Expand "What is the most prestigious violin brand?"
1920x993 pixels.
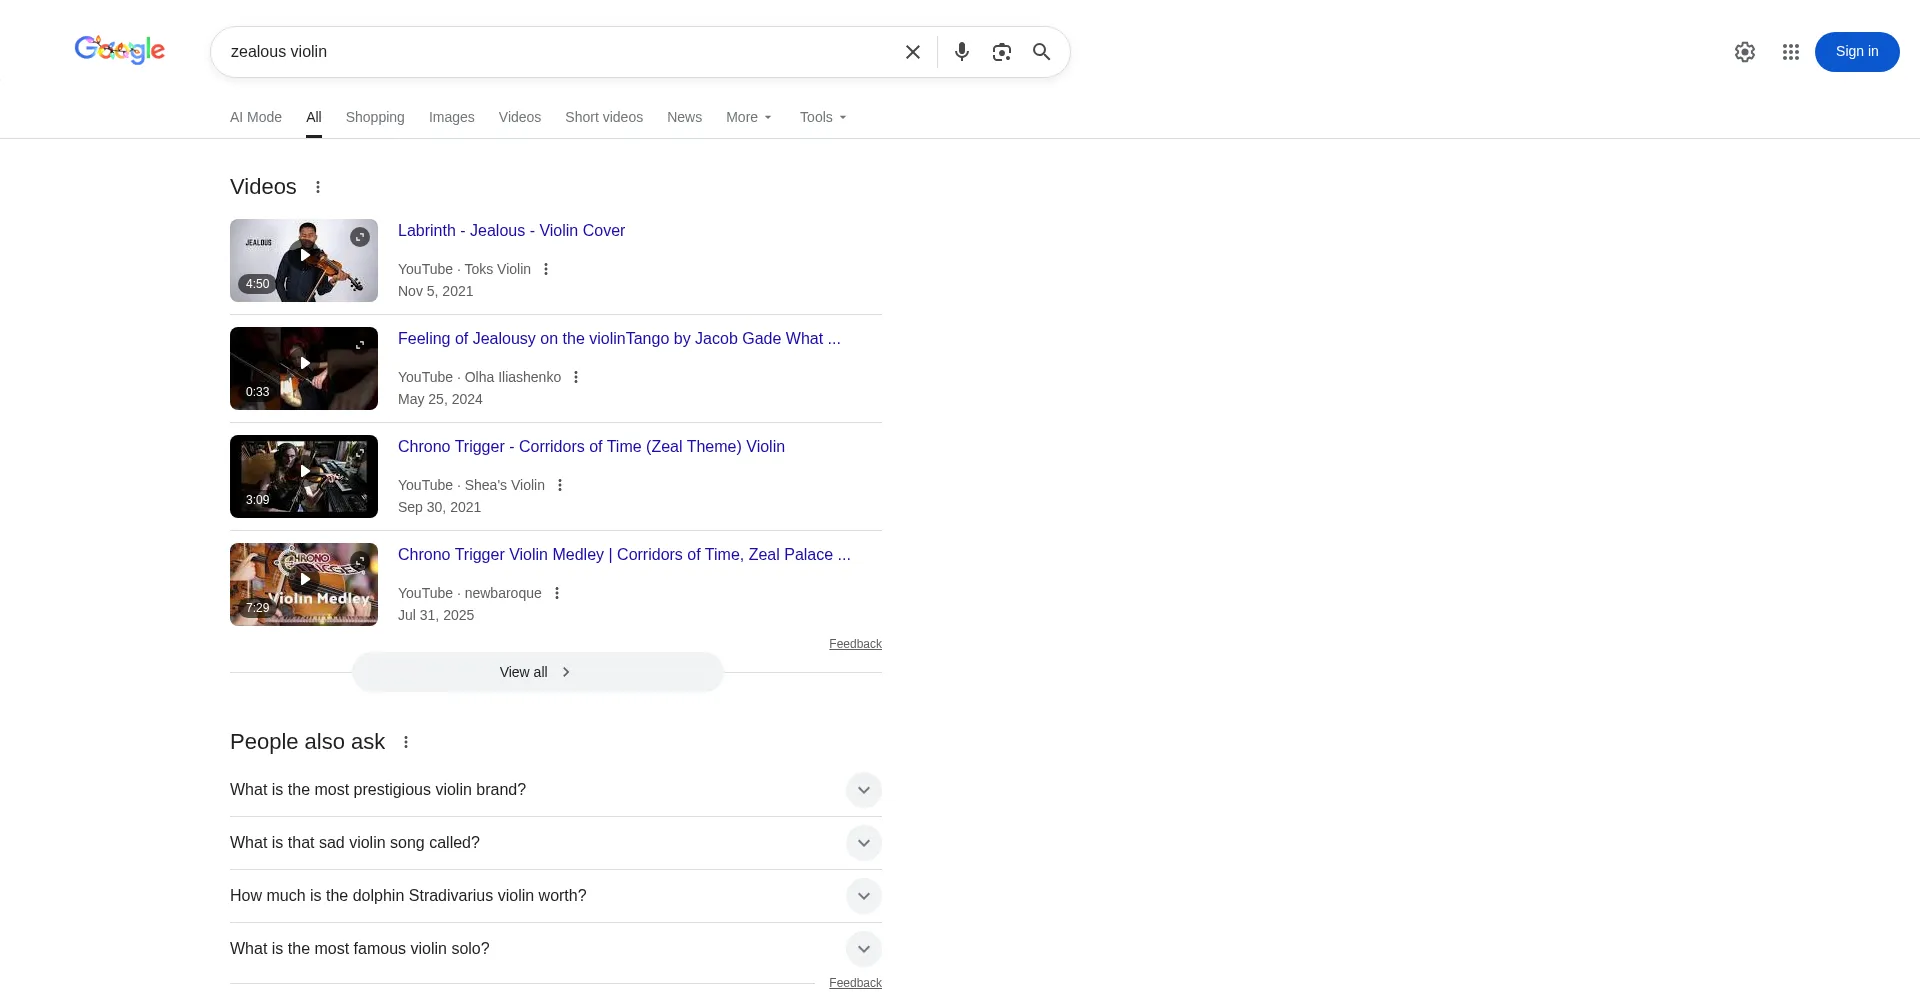click(863, 790)
